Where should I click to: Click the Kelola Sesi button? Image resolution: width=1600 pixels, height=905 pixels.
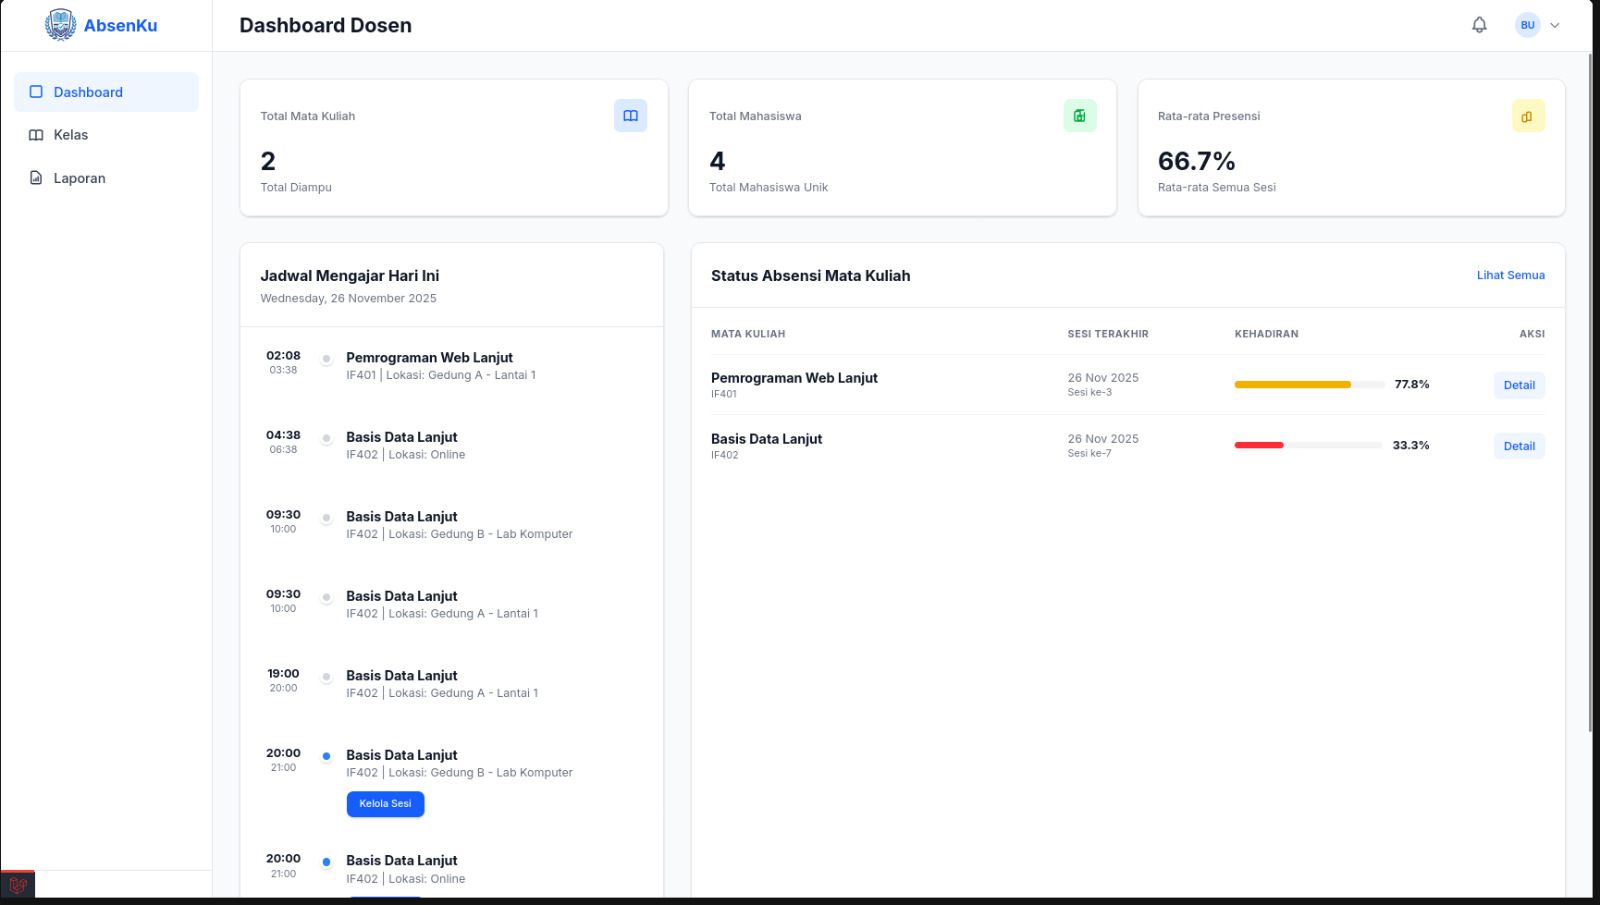pyautogui.click(x=385, y=804)
